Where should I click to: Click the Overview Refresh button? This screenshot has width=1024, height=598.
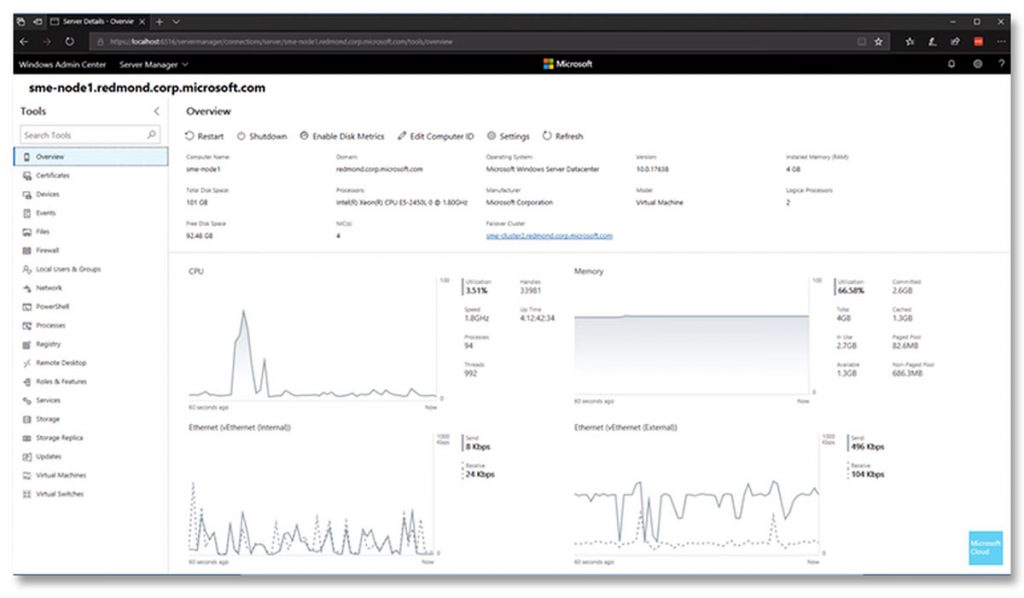[x=563, y=136]
